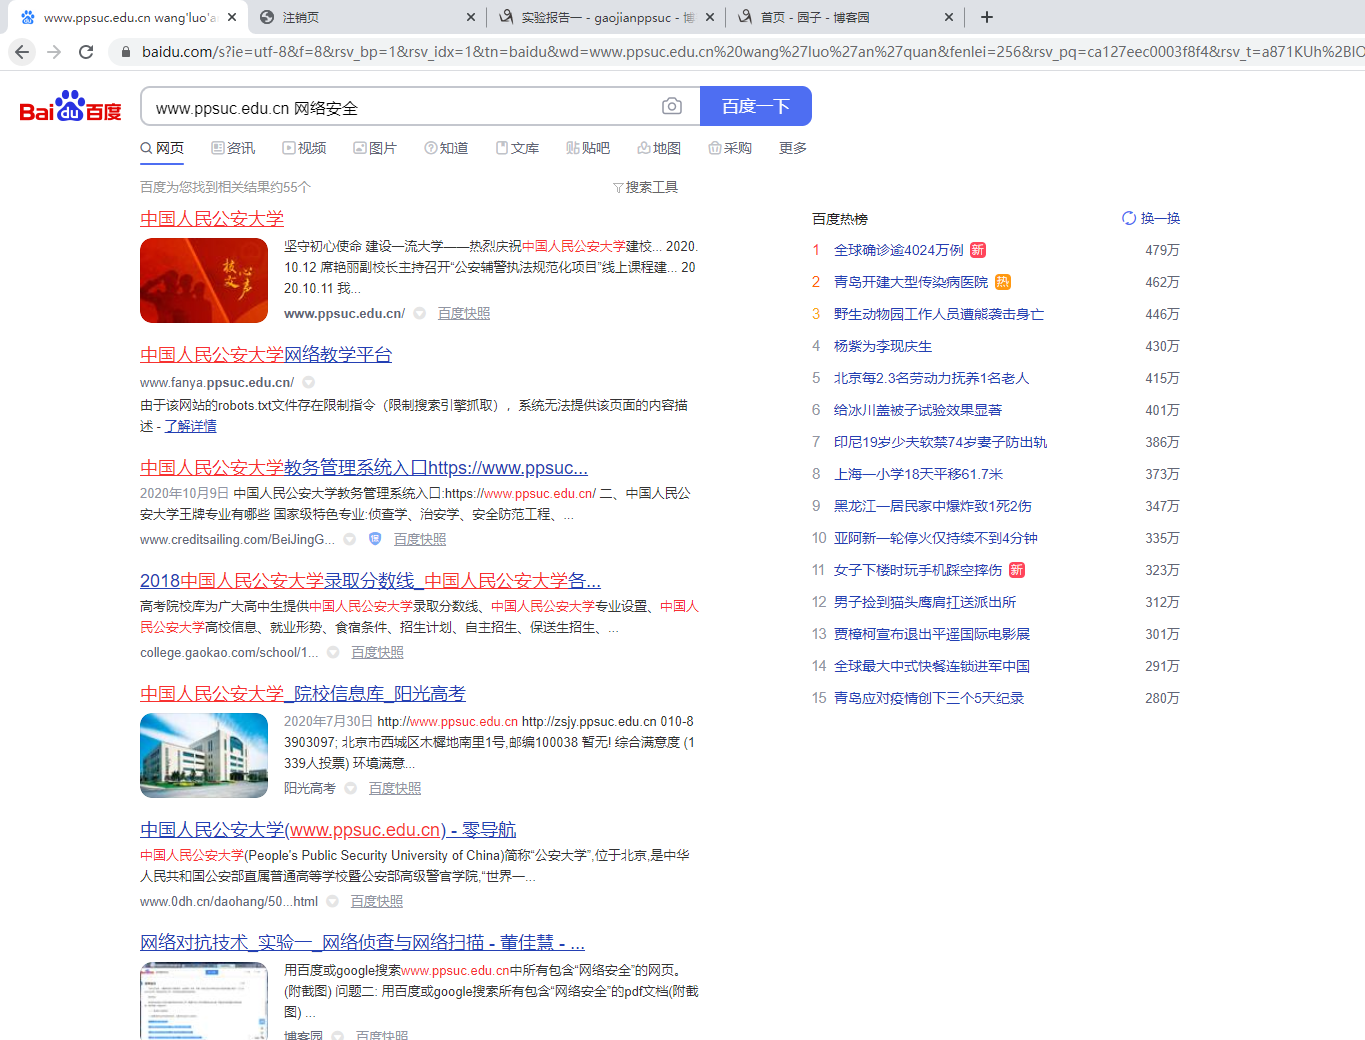The height and width of the screenshot is (1040, 1365).
Task: Switch to the 知道 search tab
Action: (x=446, y=148)
